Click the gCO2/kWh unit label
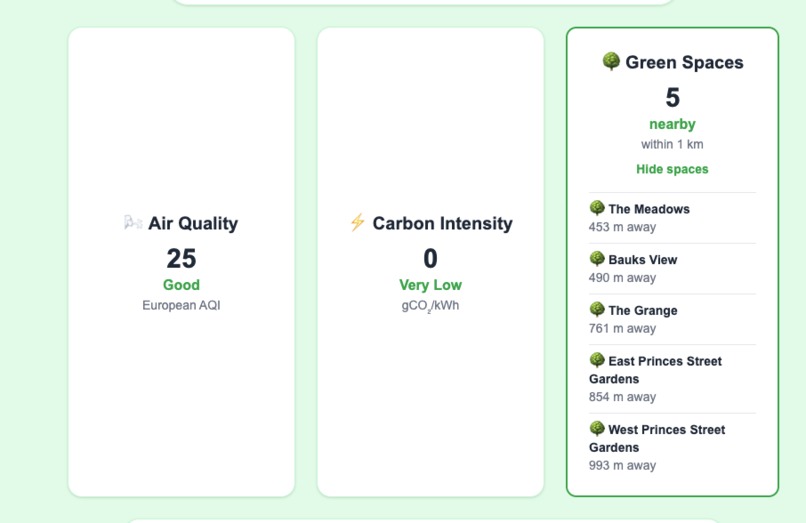Screen dimensions: 806x523 pyautogui.click(x=430, y=306)
